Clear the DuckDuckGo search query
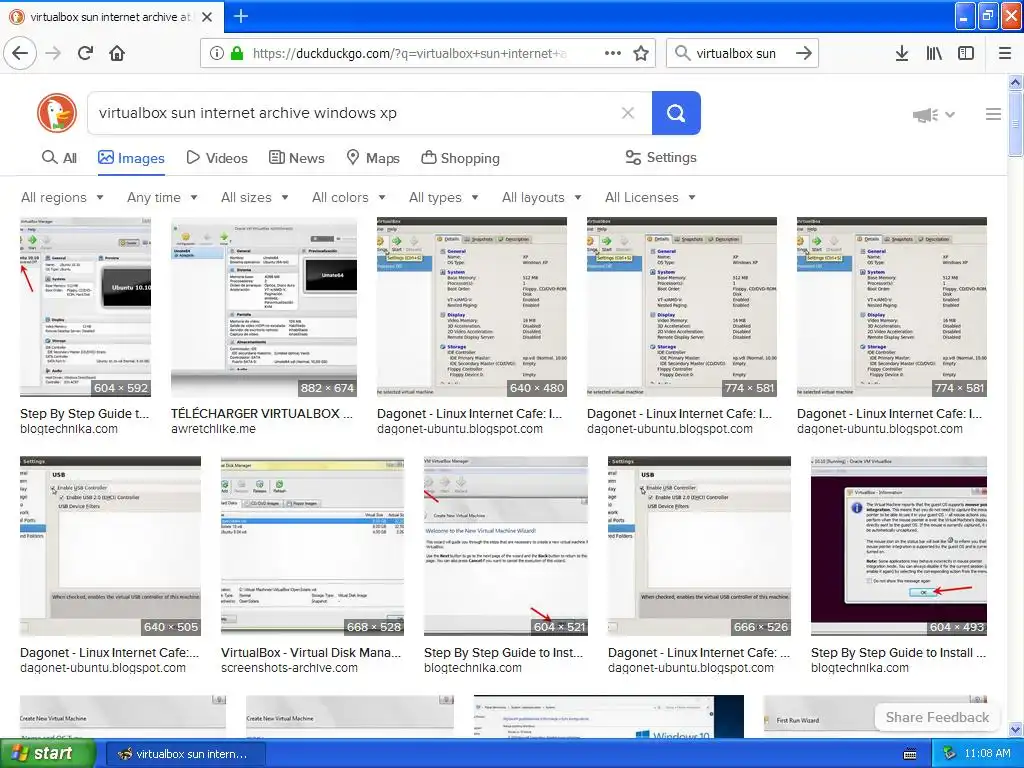Image resolution: width=1024 pixels, height=768 pixels. point(628,113)
